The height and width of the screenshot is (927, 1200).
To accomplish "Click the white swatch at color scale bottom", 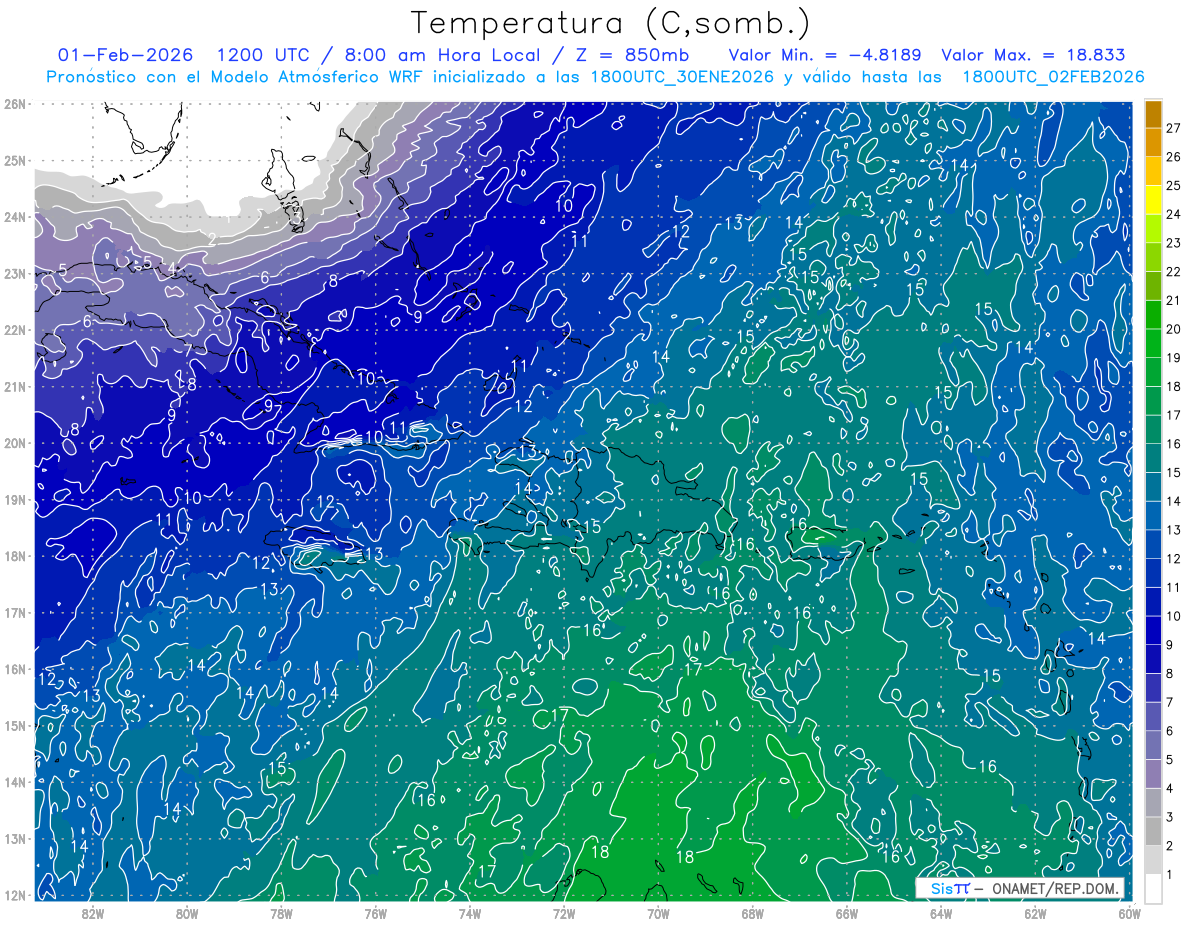I will [1153, 887].
